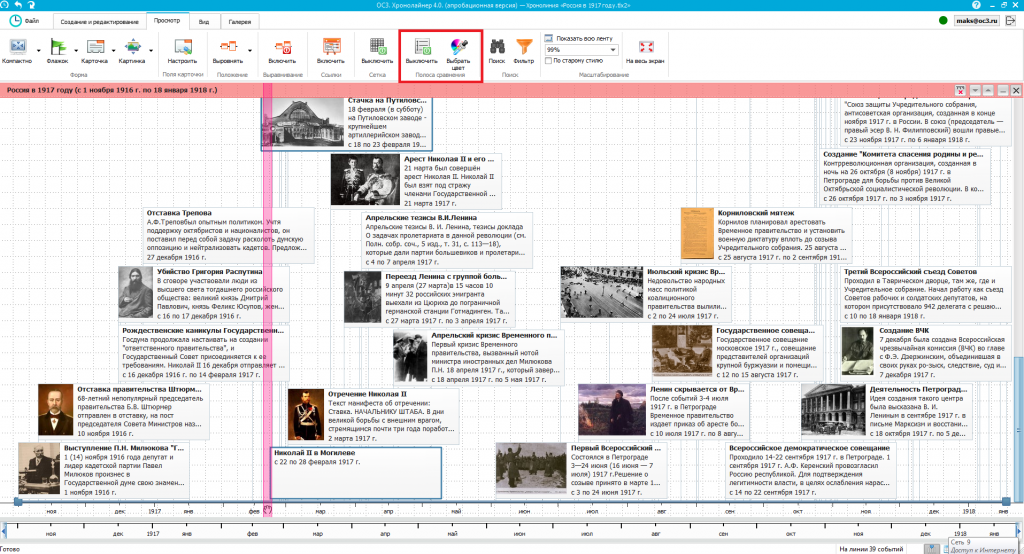The image size is (1024, 554).
Task: Open Поиск binoculars search
Action: pyautogui.click(x=497, y=50)
